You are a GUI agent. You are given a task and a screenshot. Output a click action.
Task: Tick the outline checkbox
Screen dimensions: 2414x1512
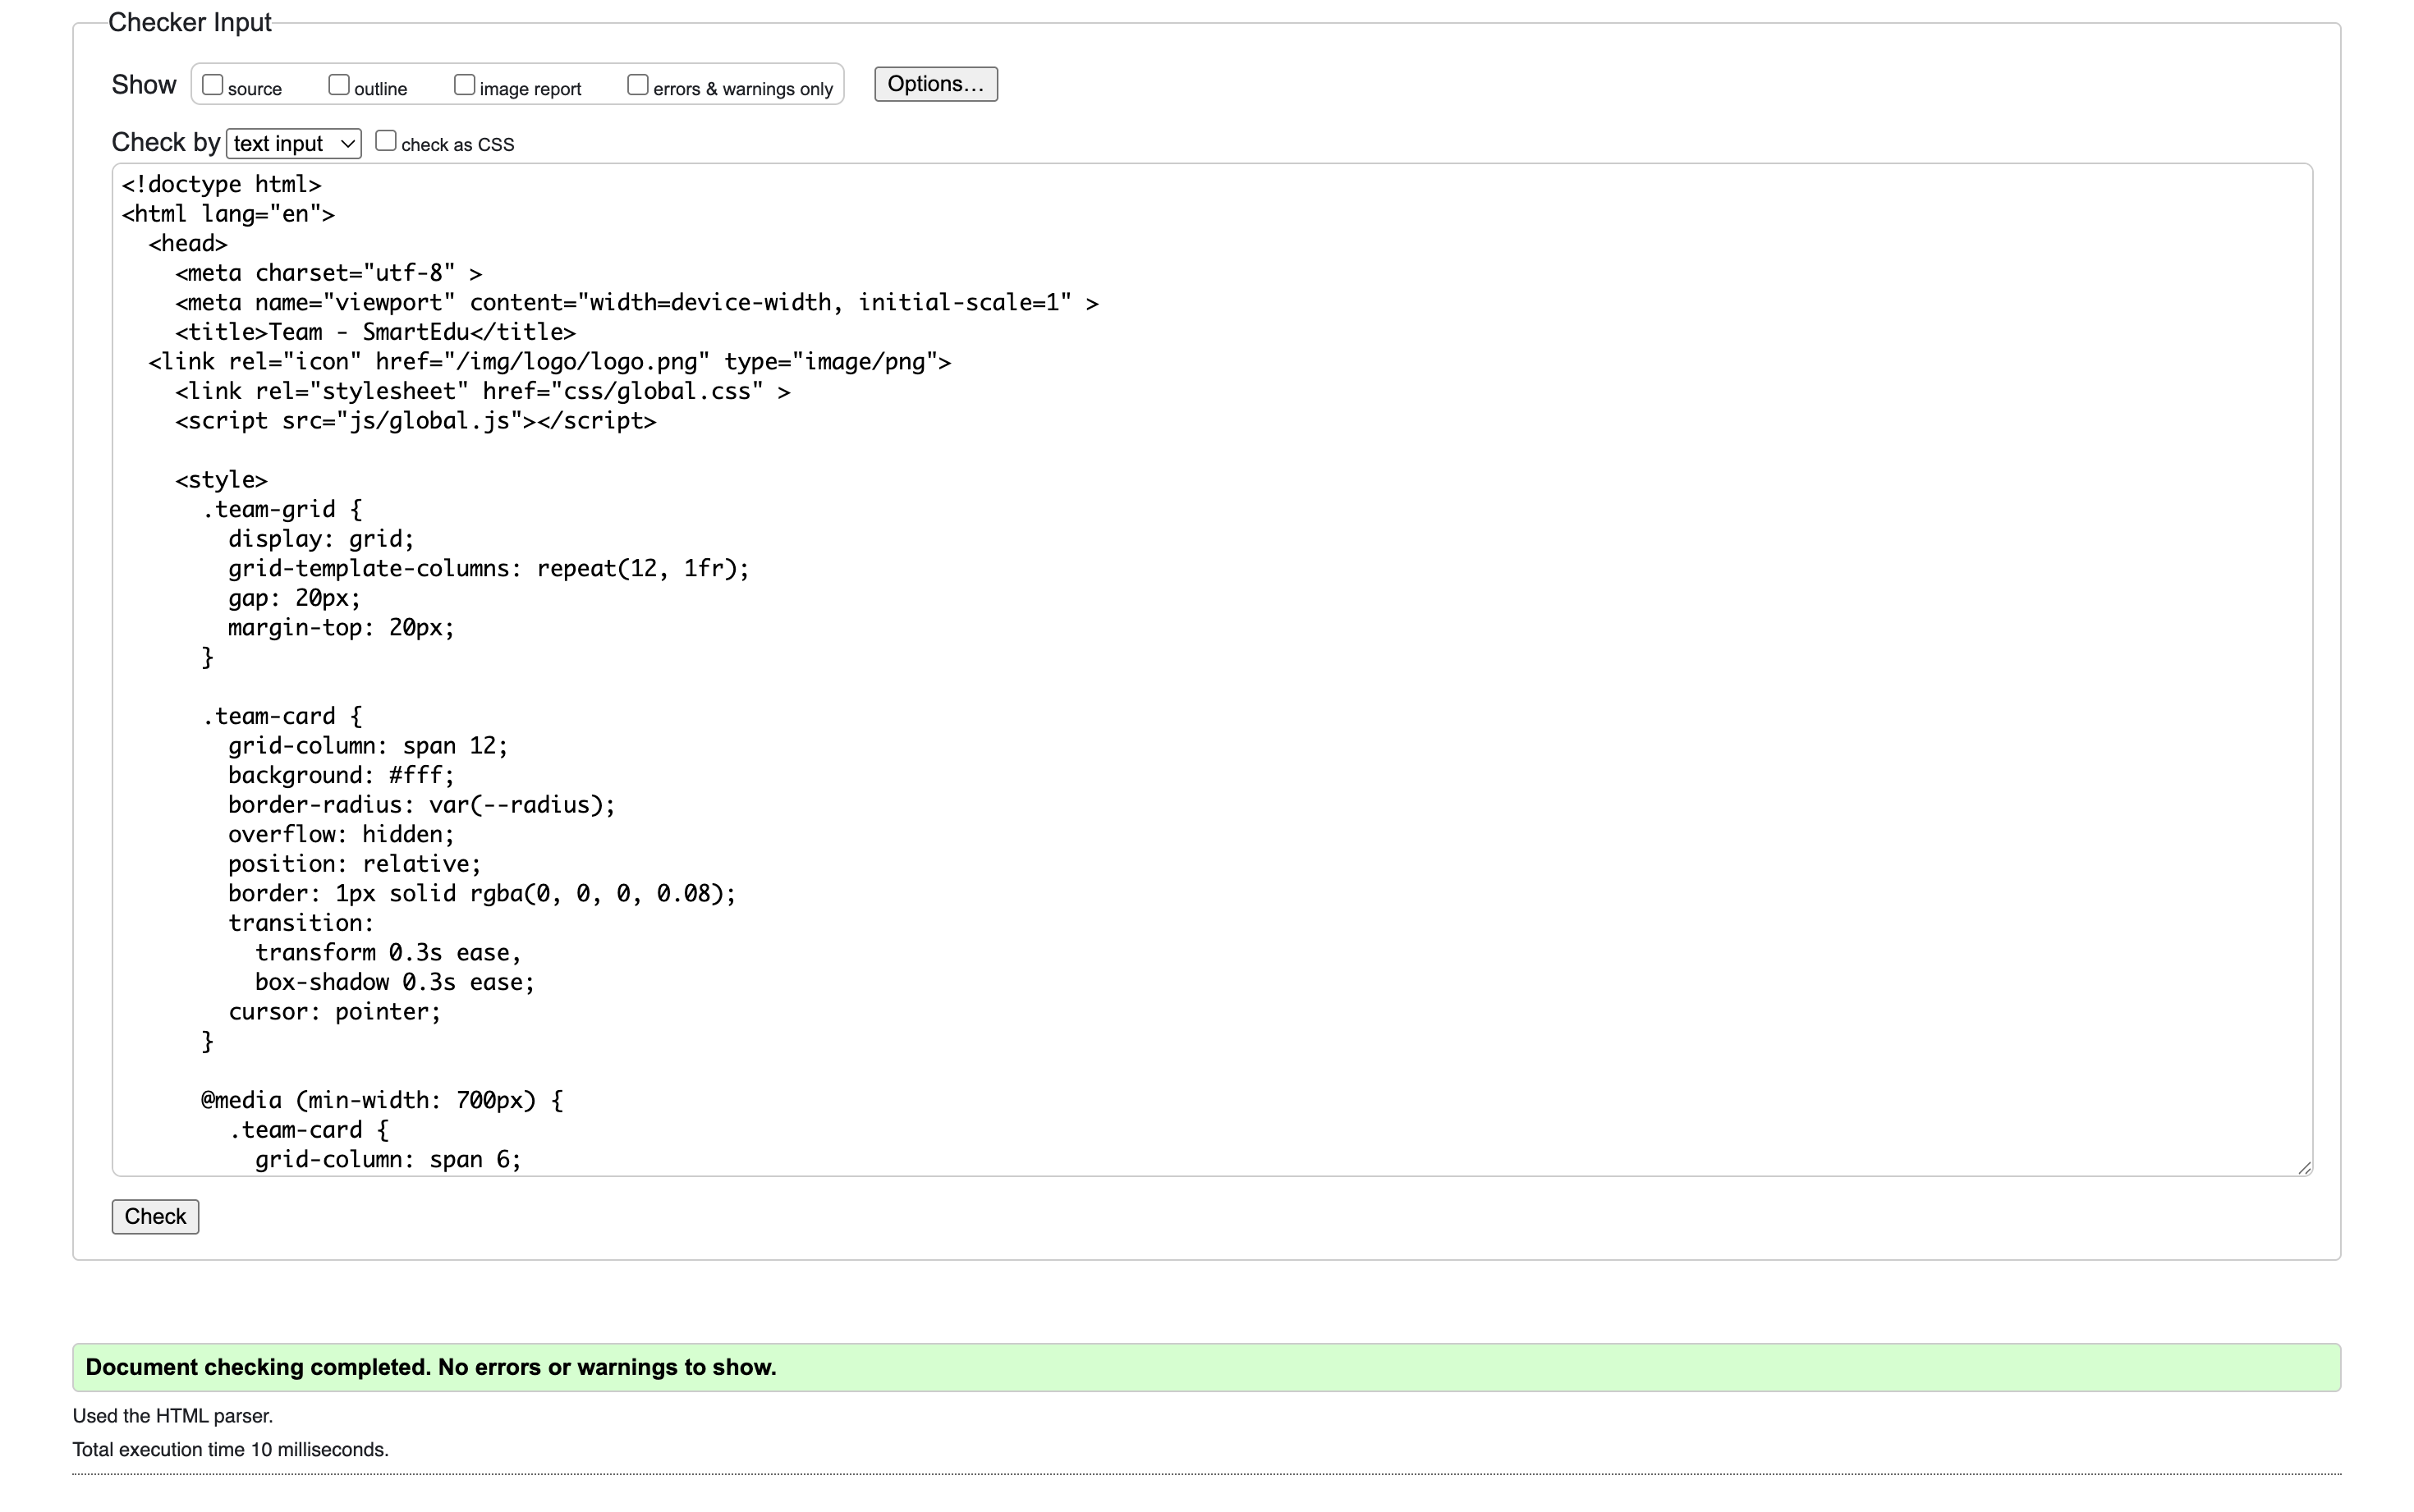tap(339, 85)
